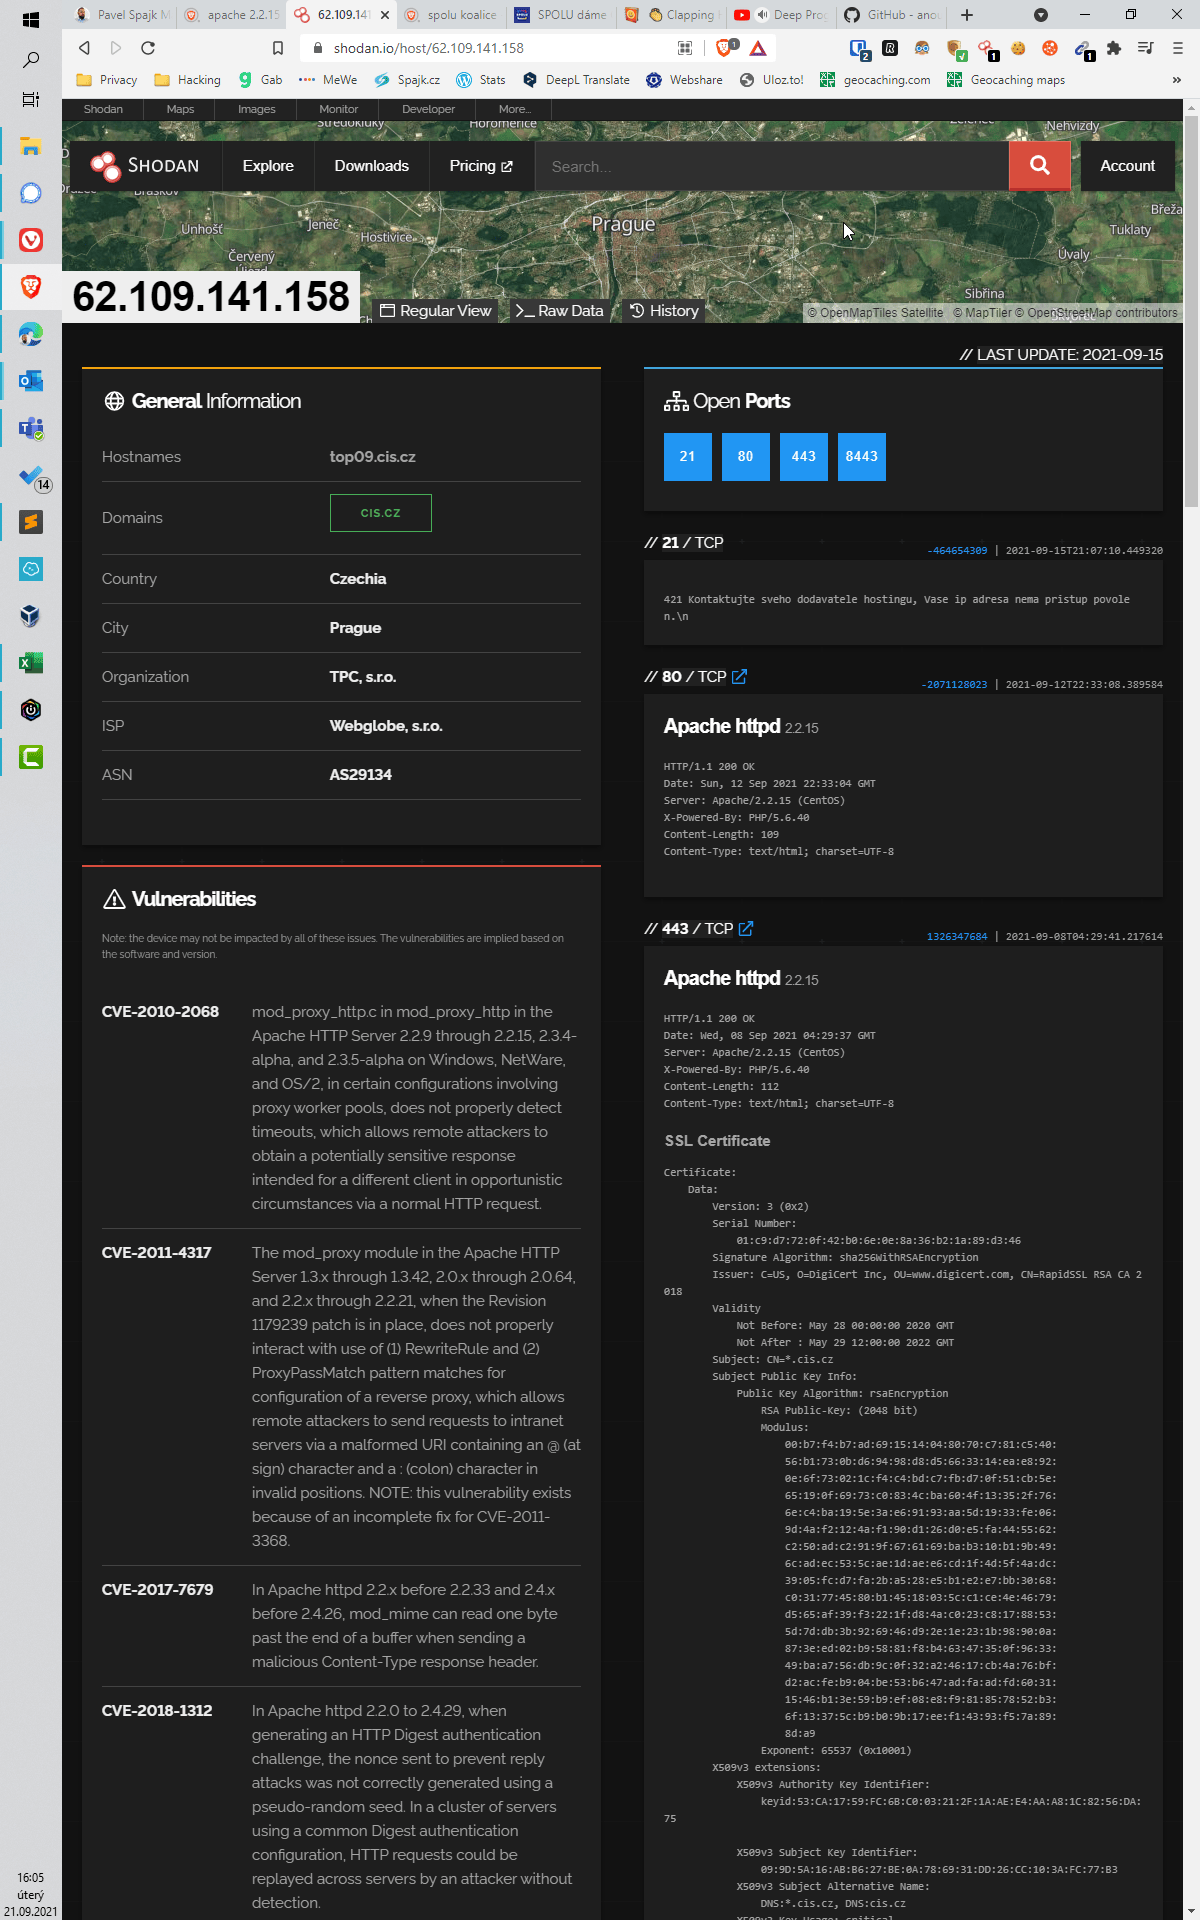Viewport: 1200px width, 1920px height.
Task: Click hash link -464654309 for port 21
Action: pos(957,551)
